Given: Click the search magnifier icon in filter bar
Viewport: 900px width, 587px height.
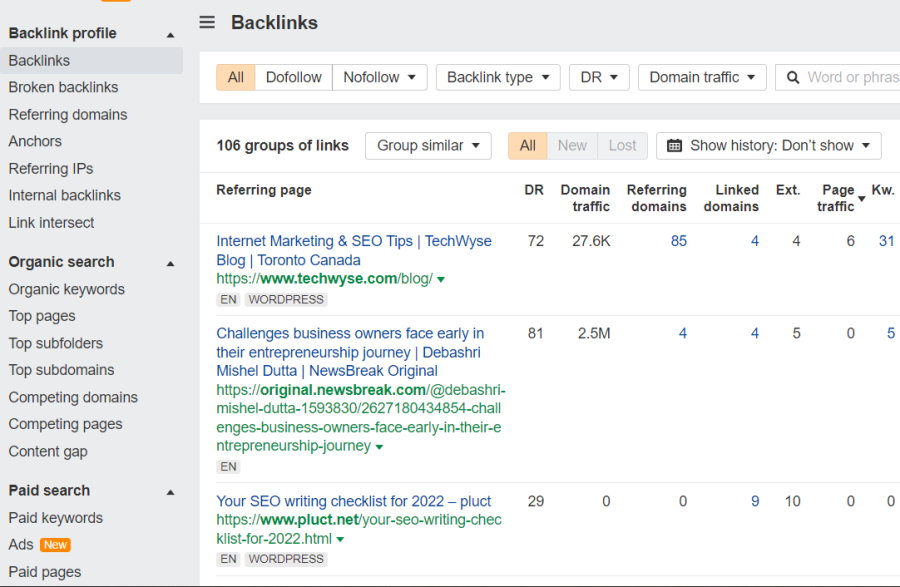Looking at the screenshot, I should (793, 77).
